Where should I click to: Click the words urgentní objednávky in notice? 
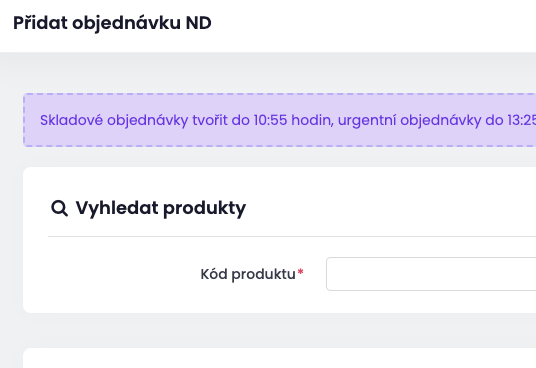410,121
